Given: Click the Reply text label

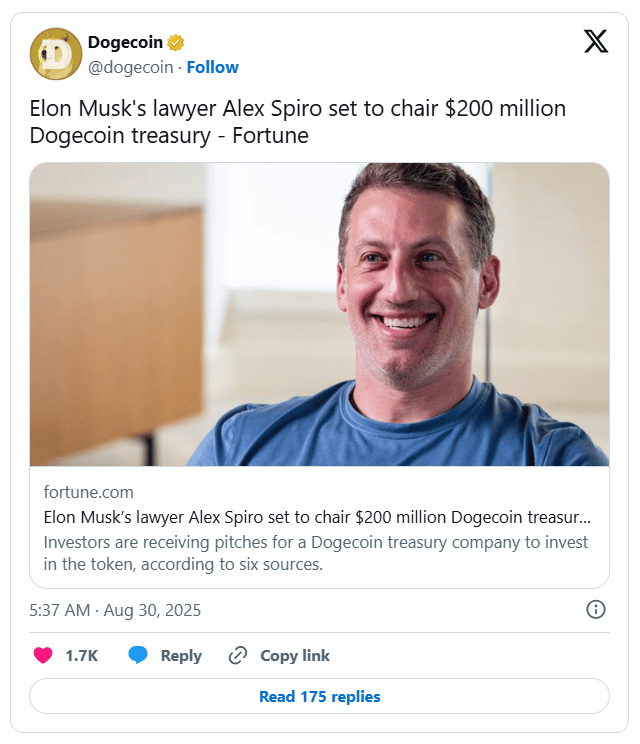Looking at the screenshot, I should 181,656.
